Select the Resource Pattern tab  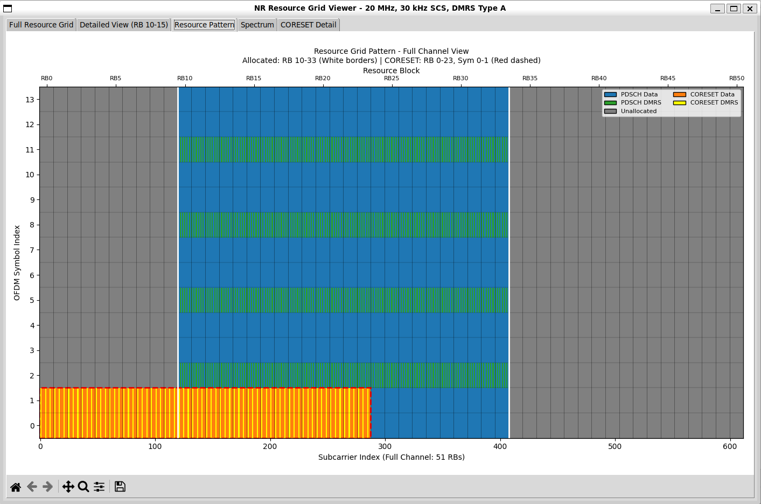[204, 25]
